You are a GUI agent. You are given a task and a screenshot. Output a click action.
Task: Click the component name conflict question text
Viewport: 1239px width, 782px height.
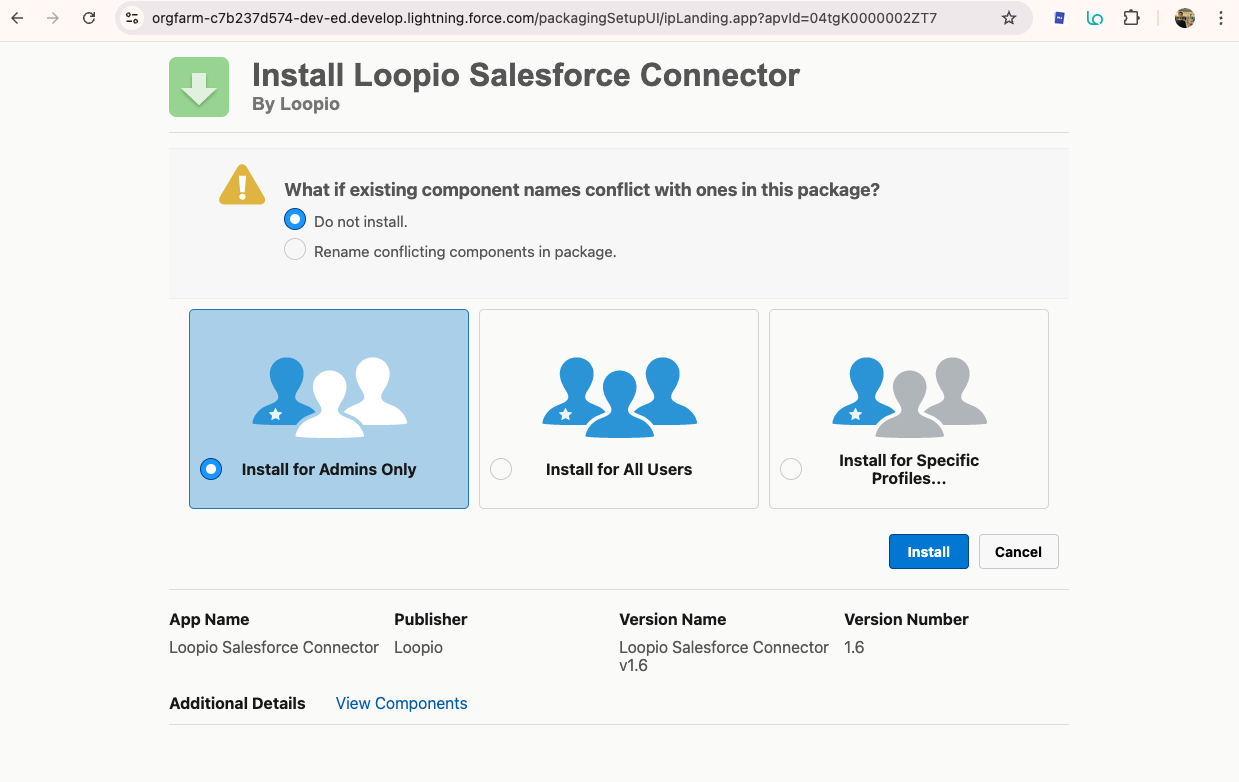[582, 190]
